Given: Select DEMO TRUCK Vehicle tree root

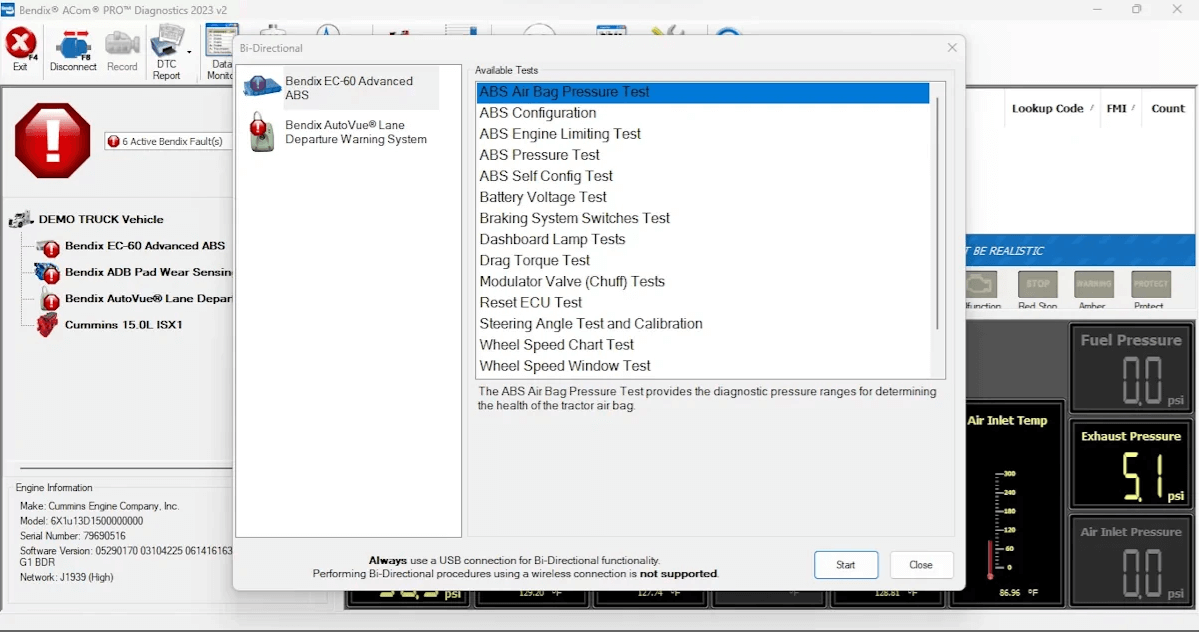Looking at the screenshot, I should tap(100, 219).
